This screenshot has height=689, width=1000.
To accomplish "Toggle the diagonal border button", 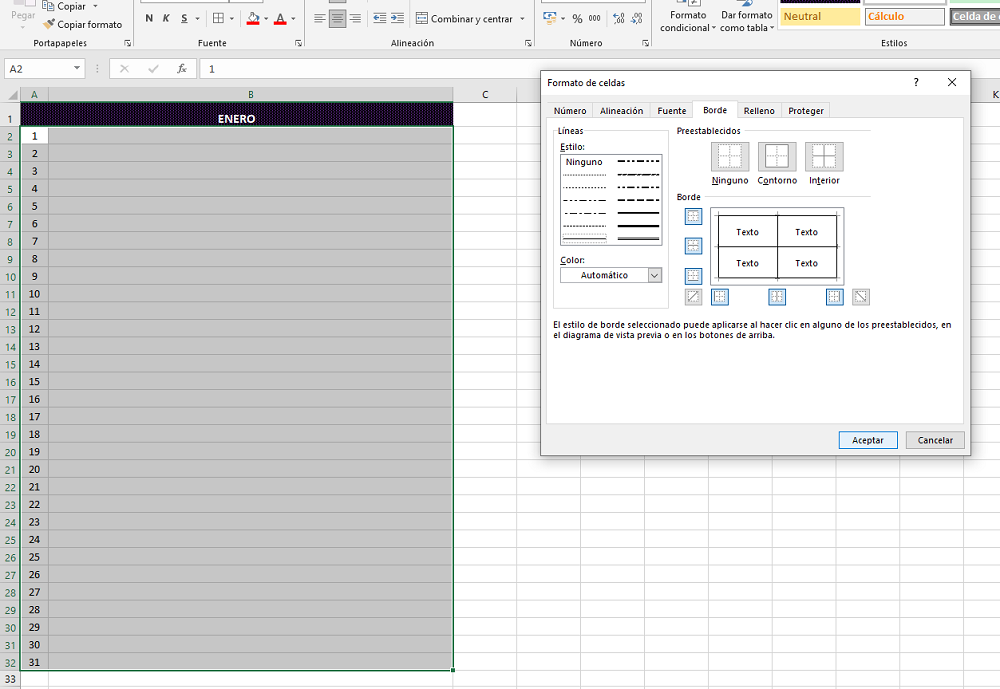I will (692, 297).
